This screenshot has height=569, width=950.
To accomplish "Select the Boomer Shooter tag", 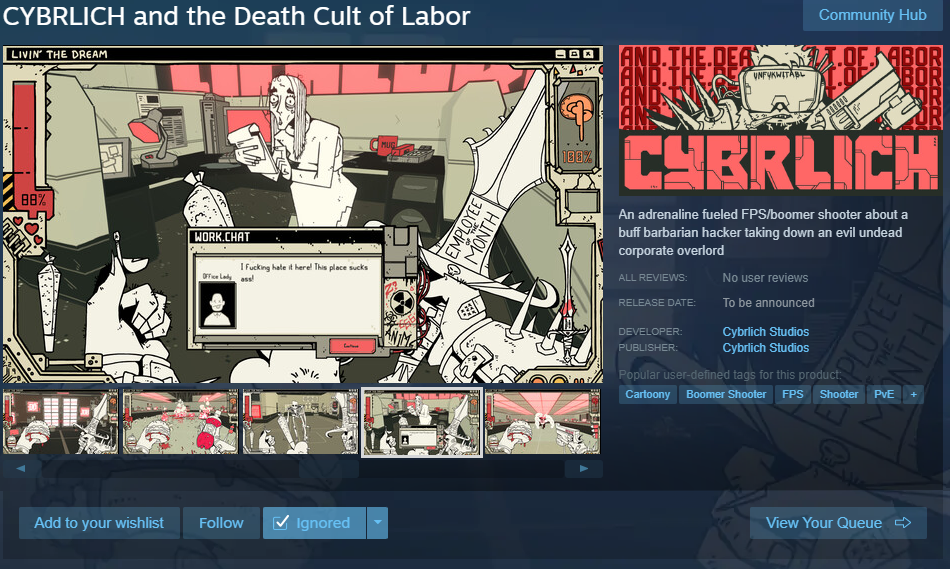I will click(726, 394).
